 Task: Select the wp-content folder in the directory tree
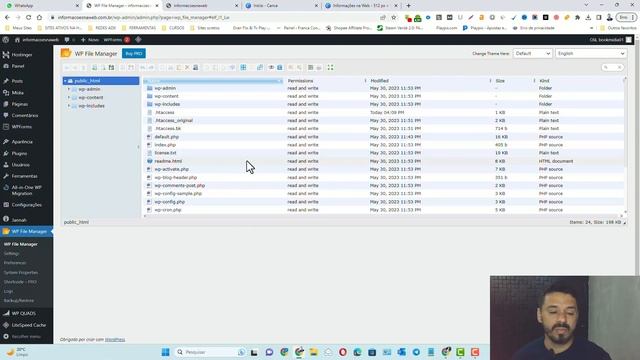pos(91,98)
